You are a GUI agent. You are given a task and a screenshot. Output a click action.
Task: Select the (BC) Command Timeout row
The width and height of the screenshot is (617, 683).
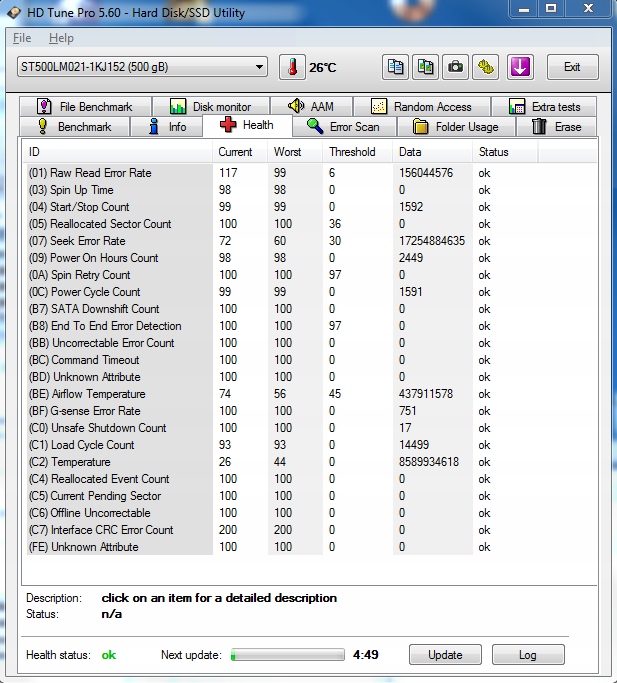pyautogui.click(x=282, y=360)
